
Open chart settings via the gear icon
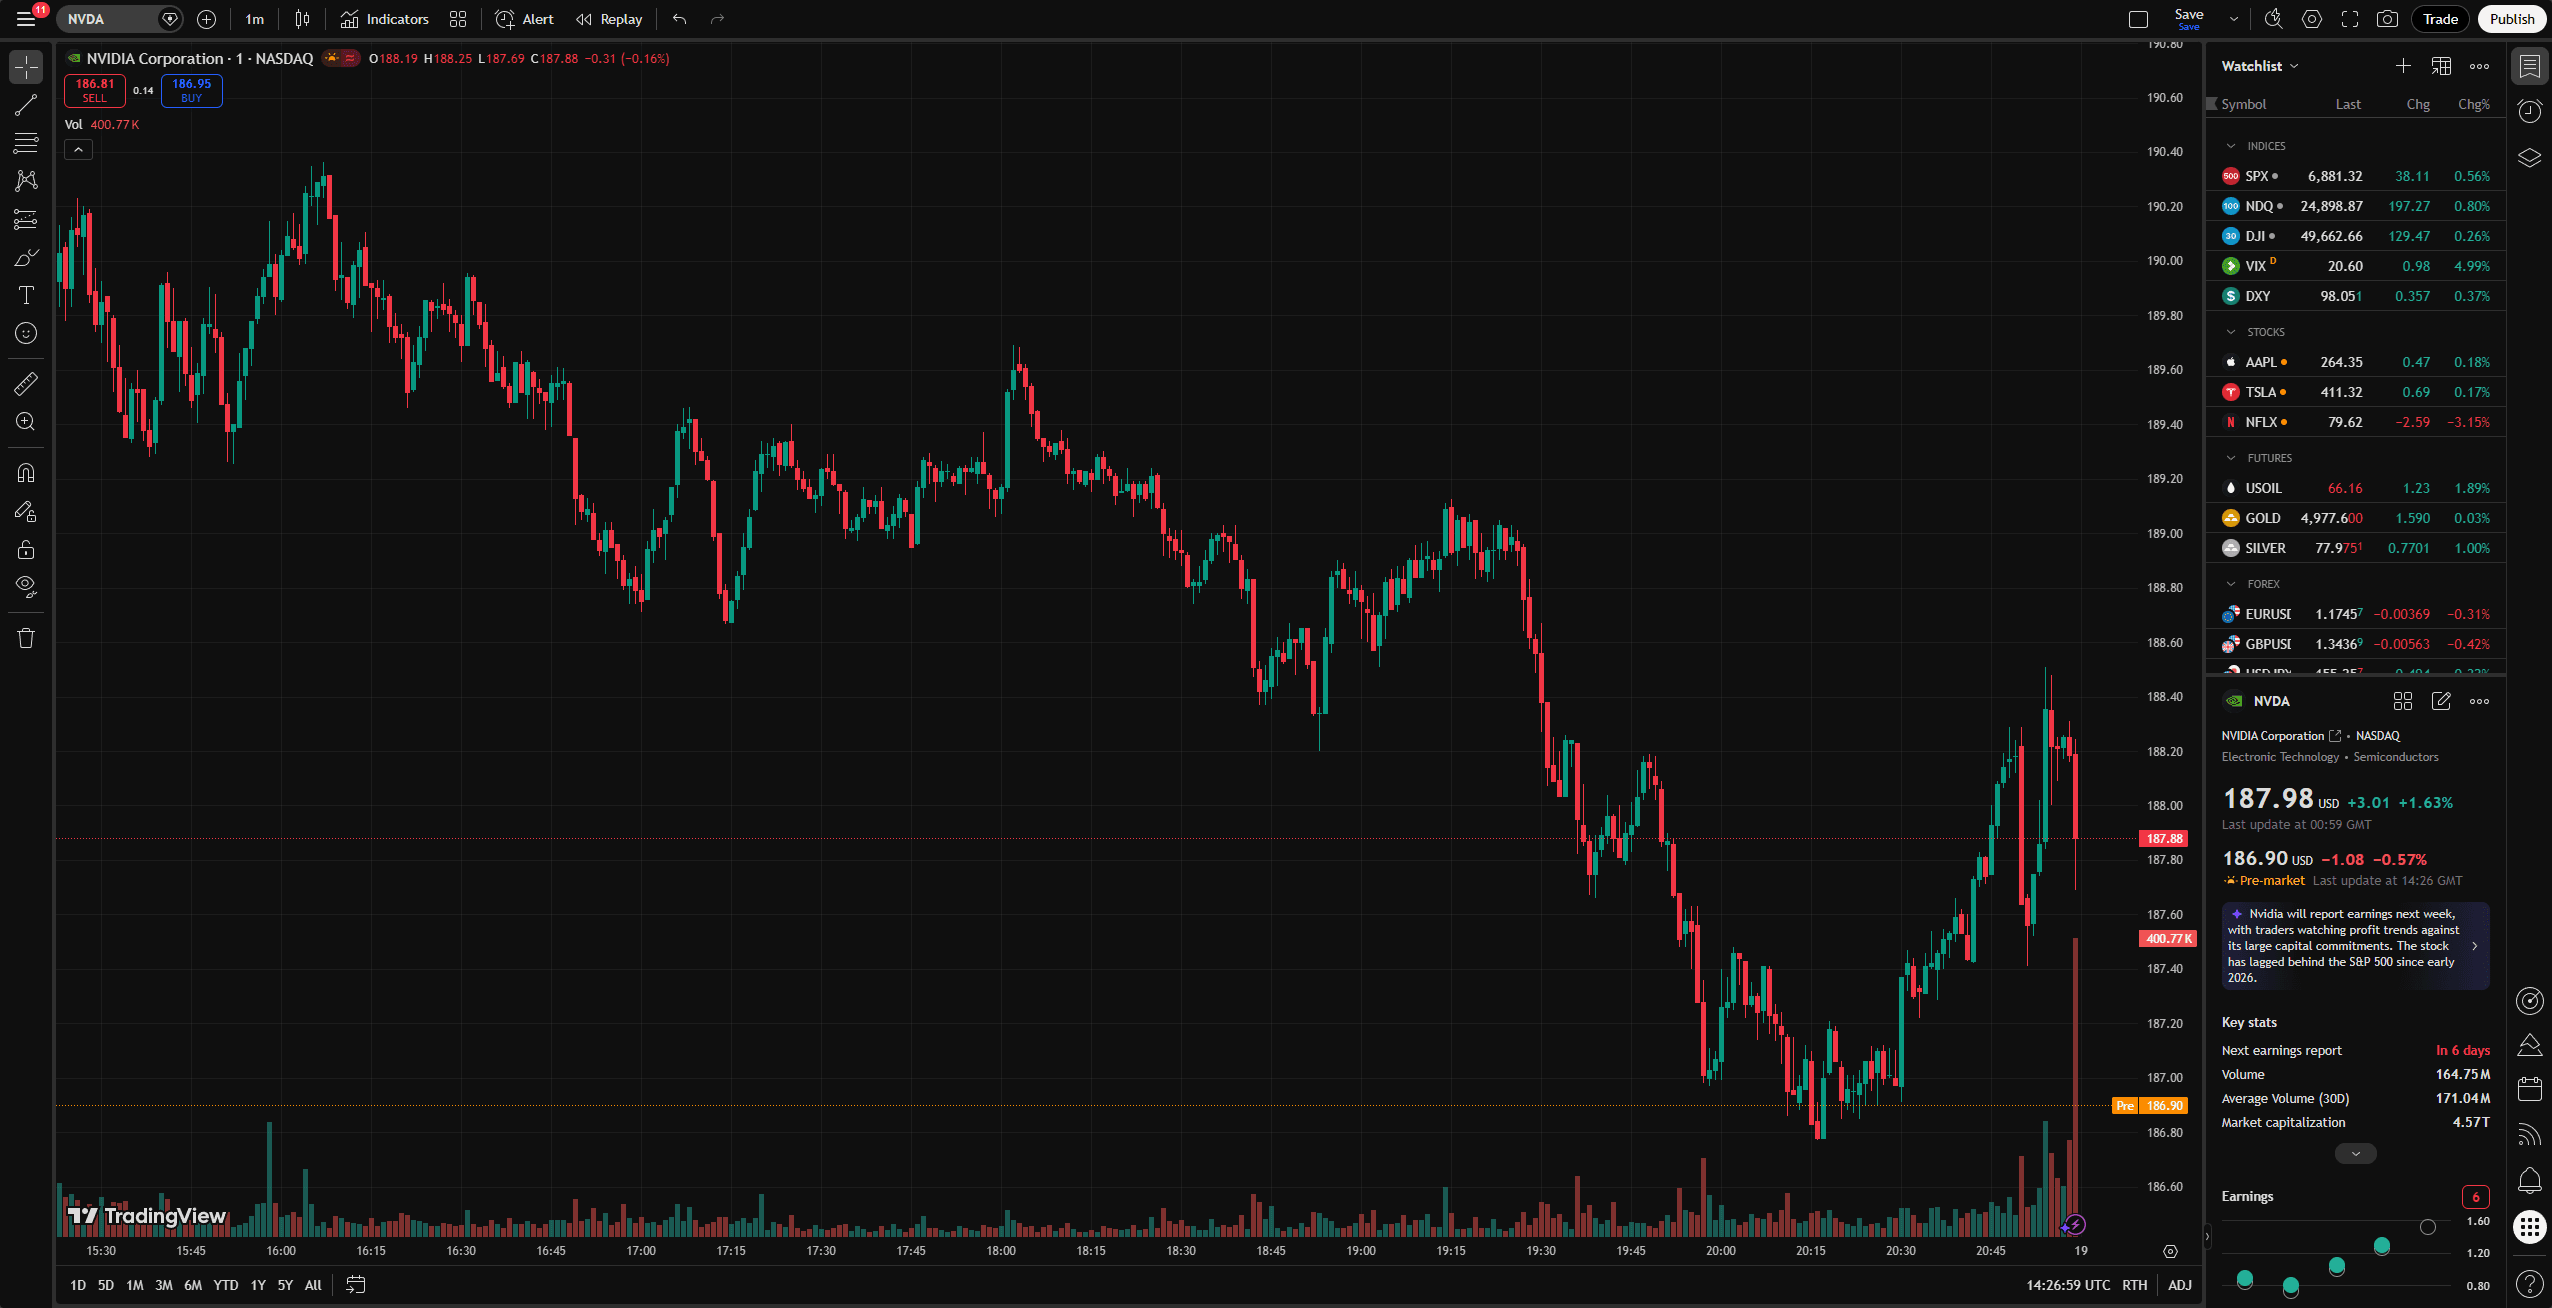click(x=2310, y=19)
